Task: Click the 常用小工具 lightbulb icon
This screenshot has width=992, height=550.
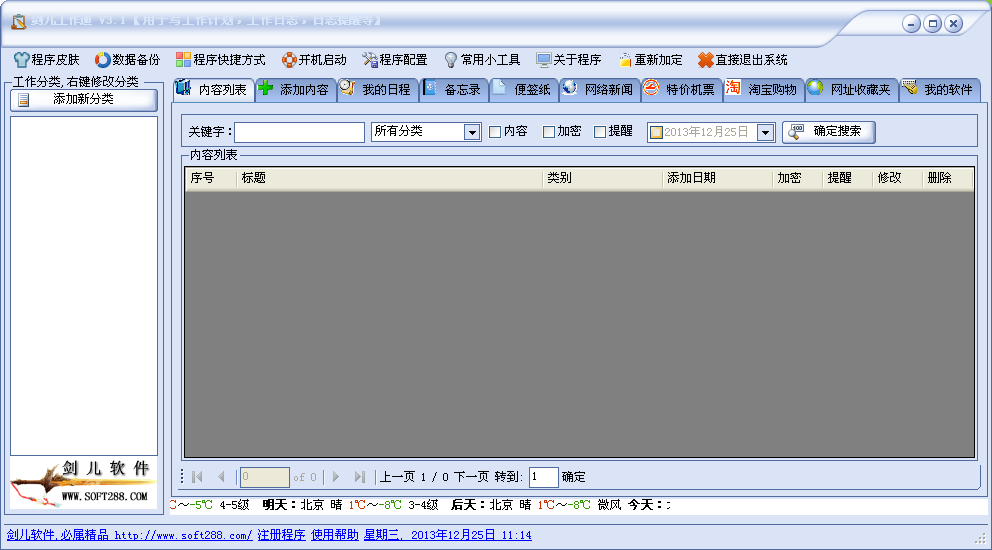Action: pyautogui.click(x=450, y=59)
